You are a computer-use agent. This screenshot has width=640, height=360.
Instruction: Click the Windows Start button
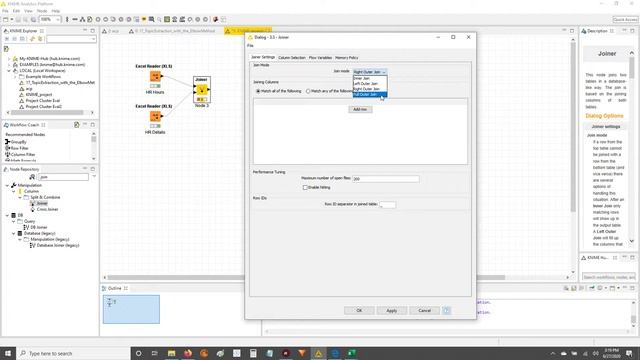[x=8, y=353]
